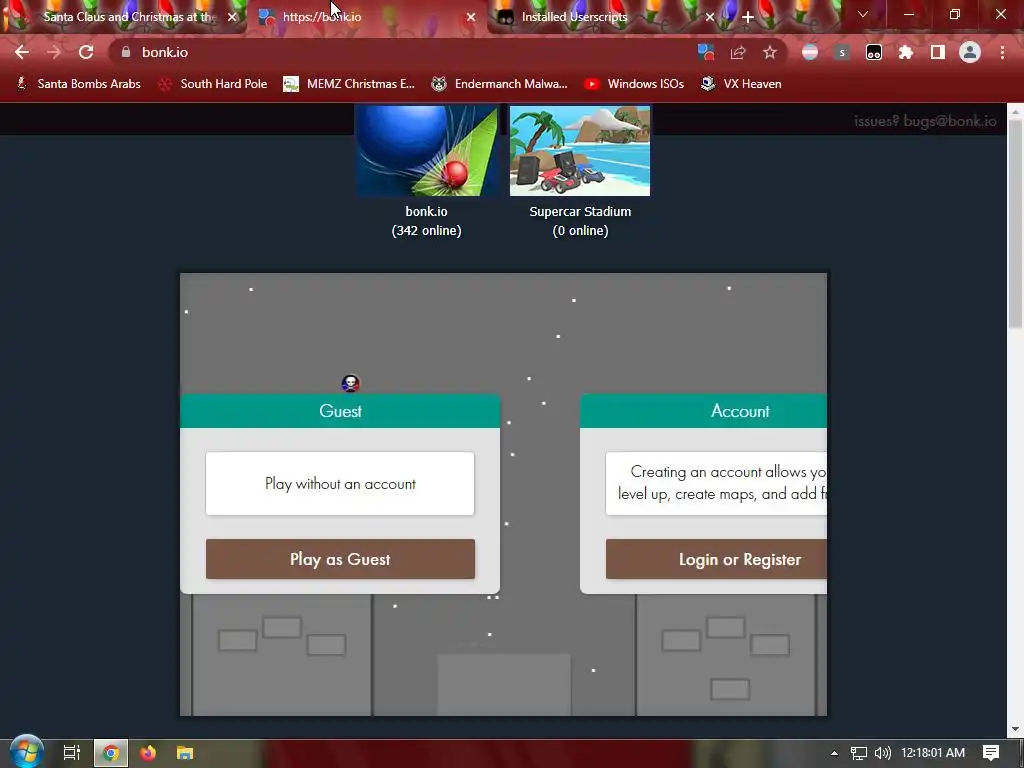Click the skull player avatar ball
1024x768 pixels.
pyautogui.click(x=351, y=383)
